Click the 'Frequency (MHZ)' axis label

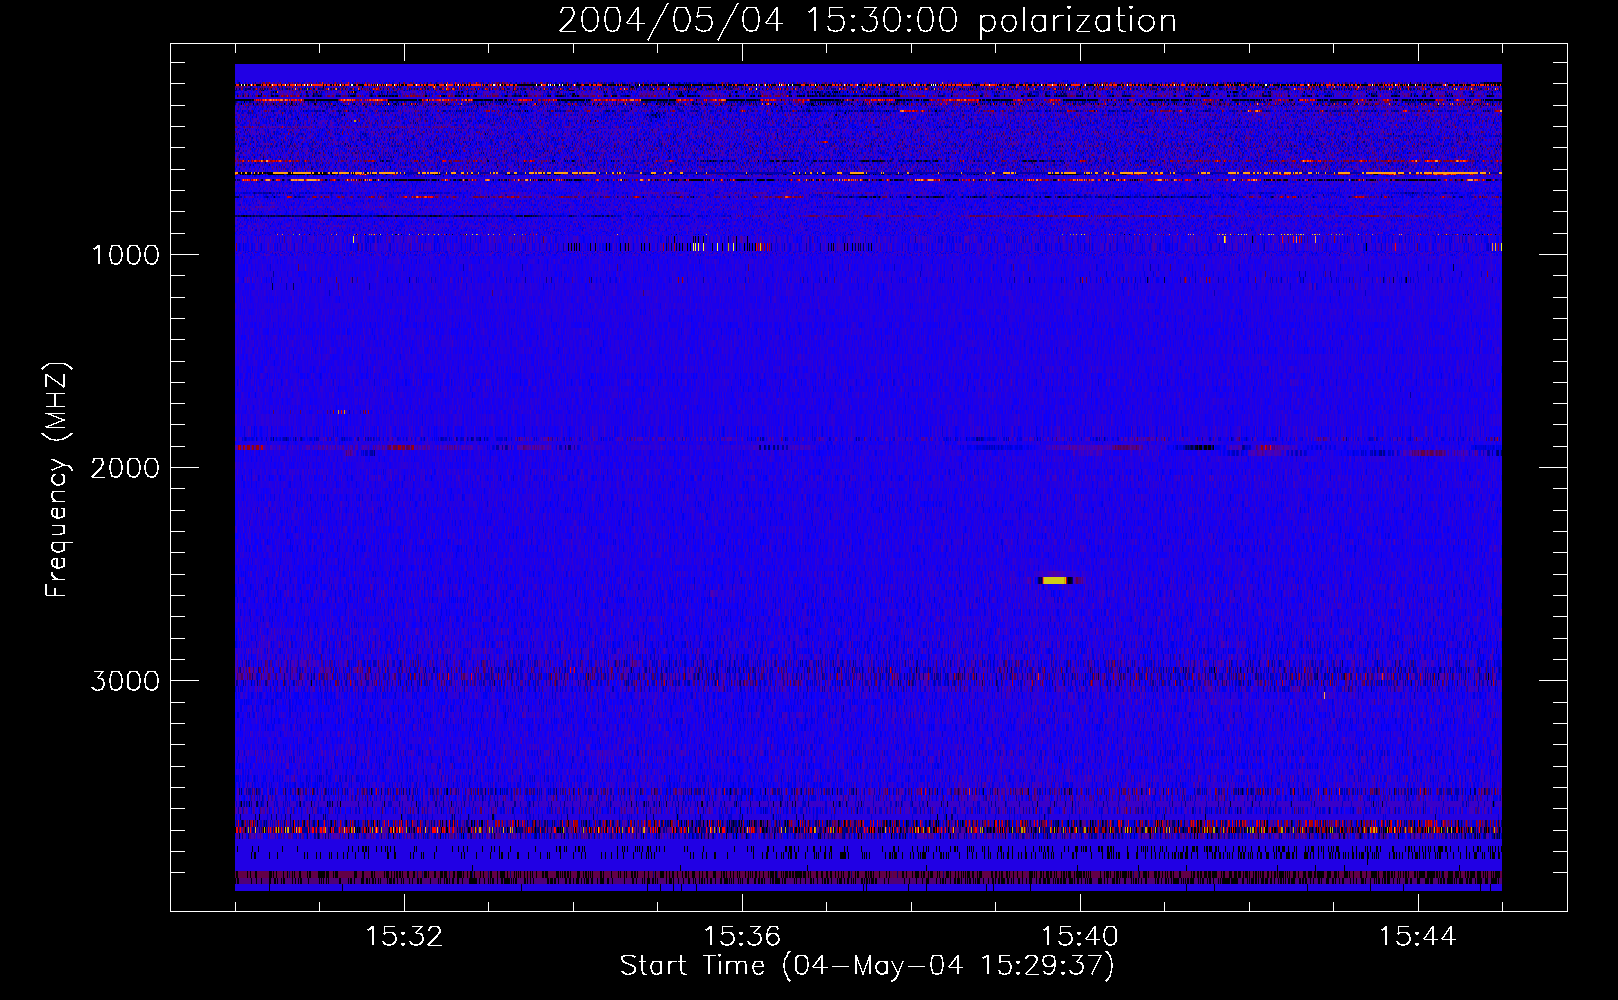[57, 480]
